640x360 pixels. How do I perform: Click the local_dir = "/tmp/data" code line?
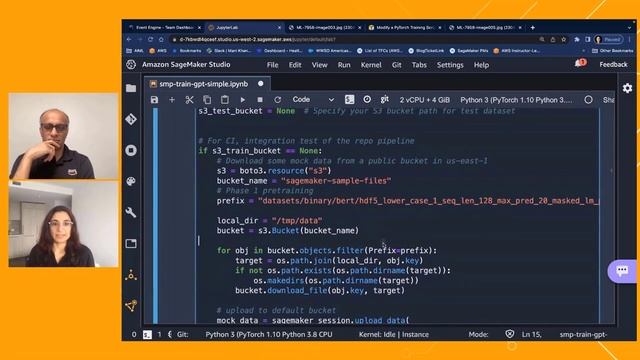(x=269, y=221)
